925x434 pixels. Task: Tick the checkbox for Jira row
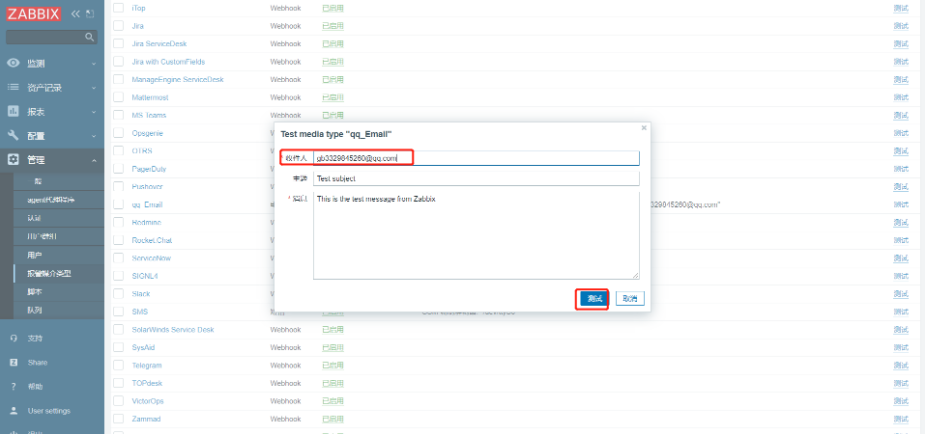pos(119,26)
